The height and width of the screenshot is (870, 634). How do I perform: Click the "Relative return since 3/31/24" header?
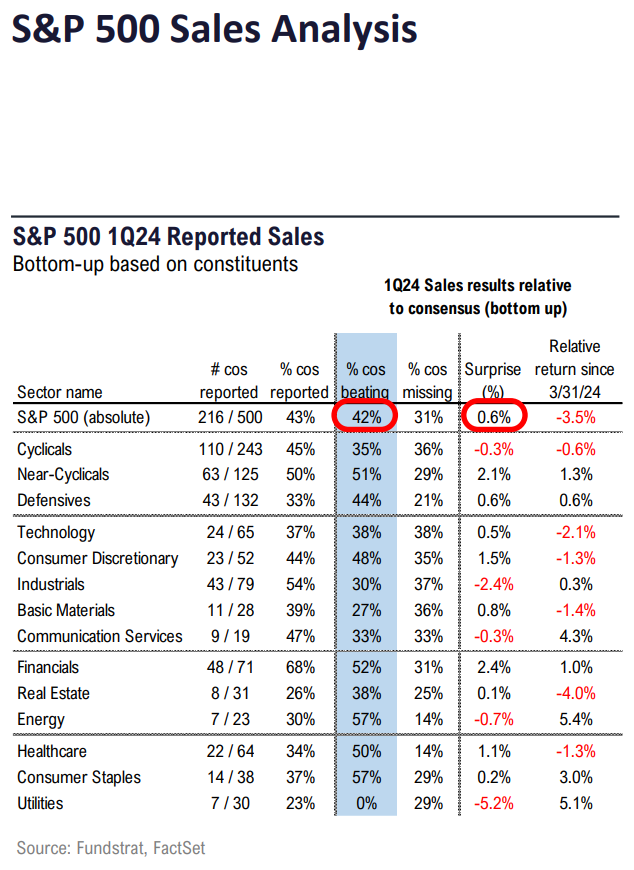click(575, 369)
